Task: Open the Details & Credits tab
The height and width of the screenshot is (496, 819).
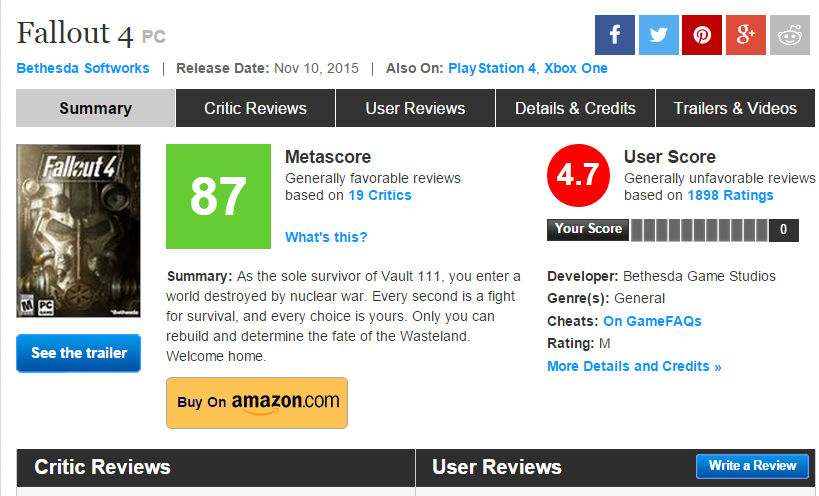Action: point(575,108)
